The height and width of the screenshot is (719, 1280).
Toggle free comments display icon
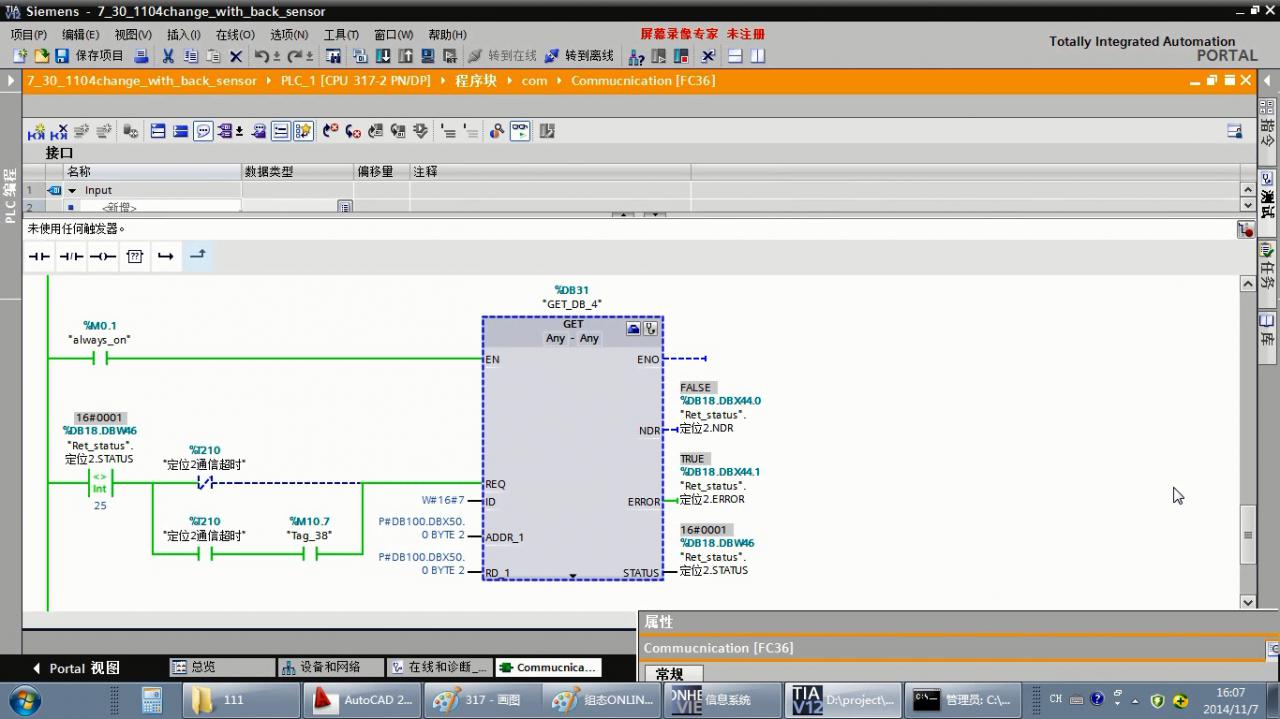tap(203, 131)
